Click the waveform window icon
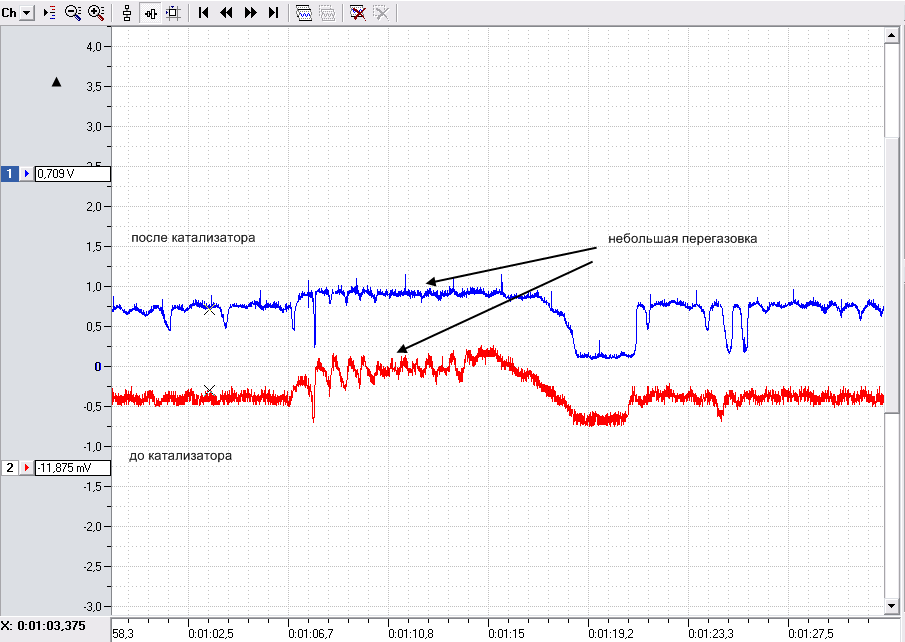 click(304, 13)
